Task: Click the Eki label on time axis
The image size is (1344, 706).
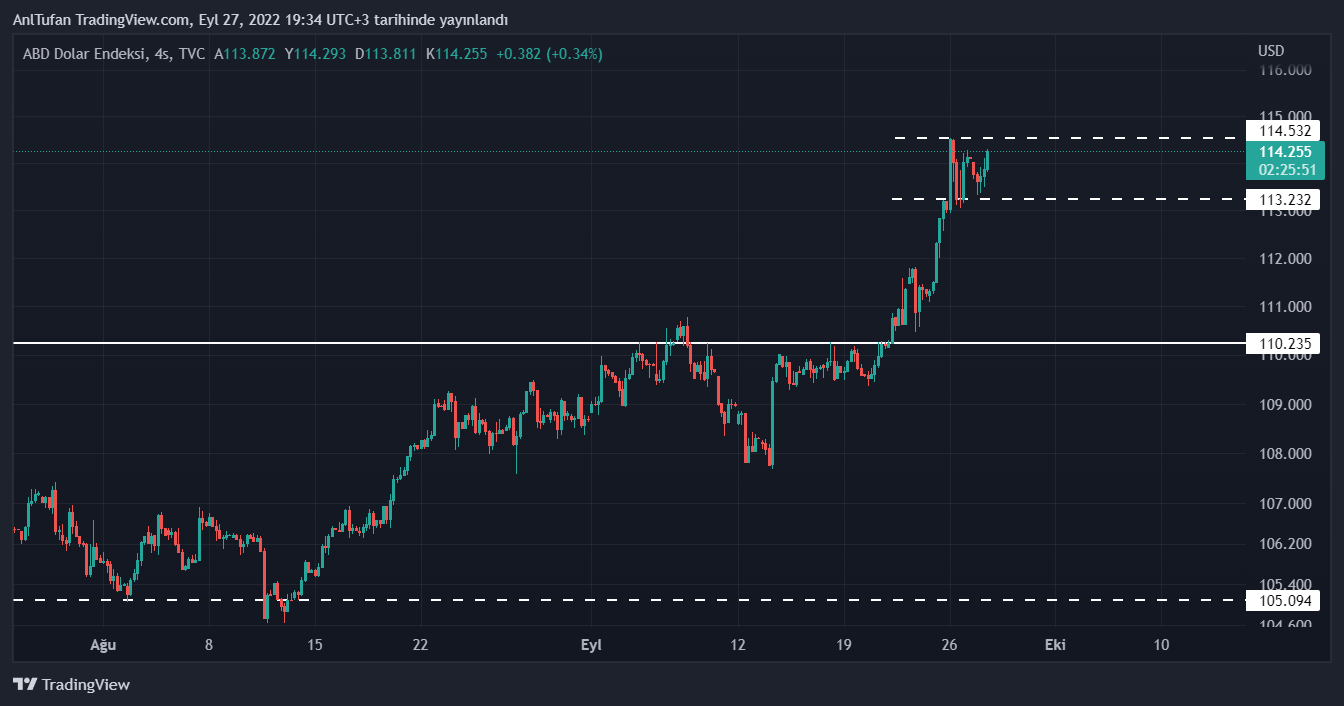Action: (x=1055, y=645)
